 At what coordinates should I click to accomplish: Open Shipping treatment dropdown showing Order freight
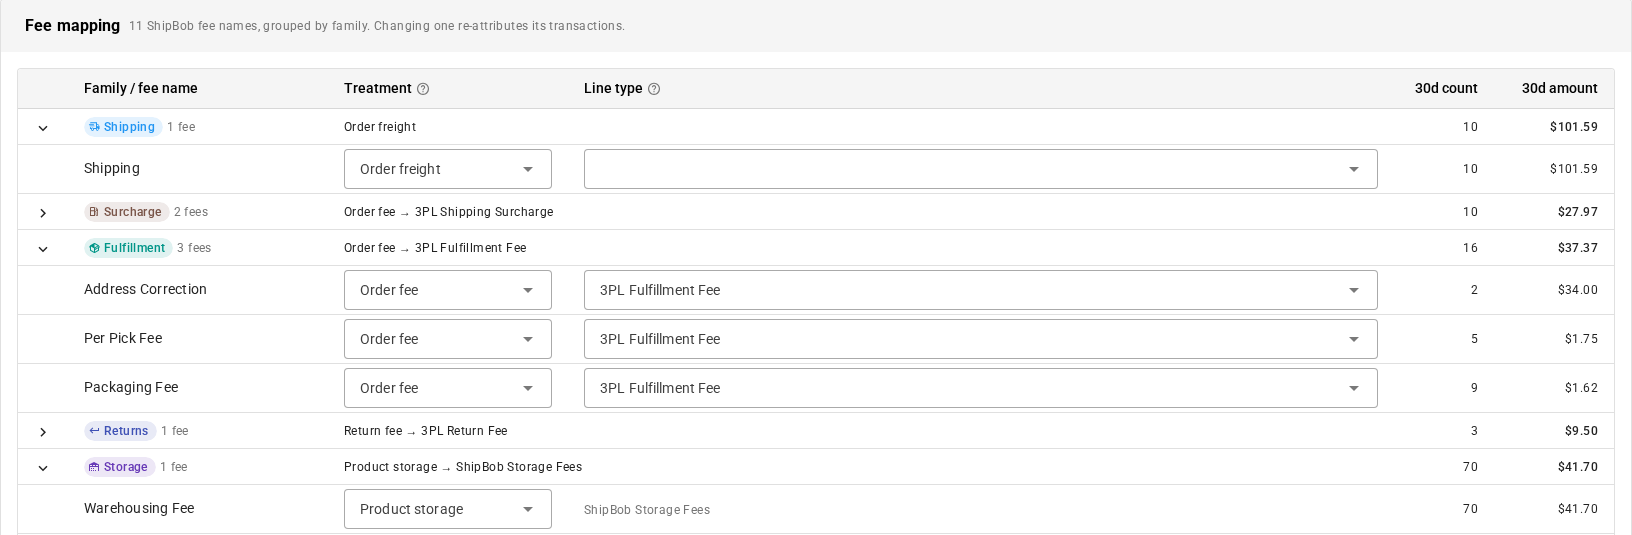(448, 169)
